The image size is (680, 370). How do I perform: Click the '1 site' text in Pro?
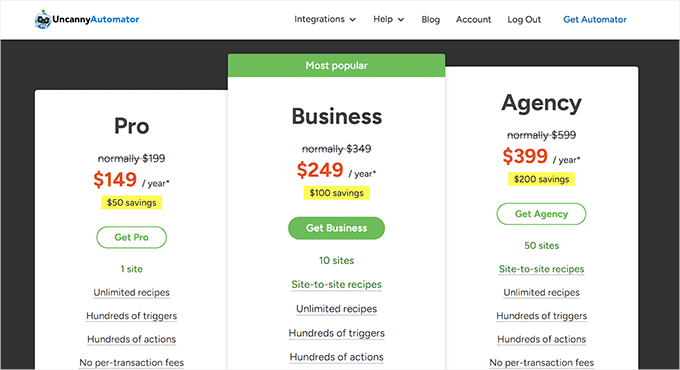pos(131,269)
